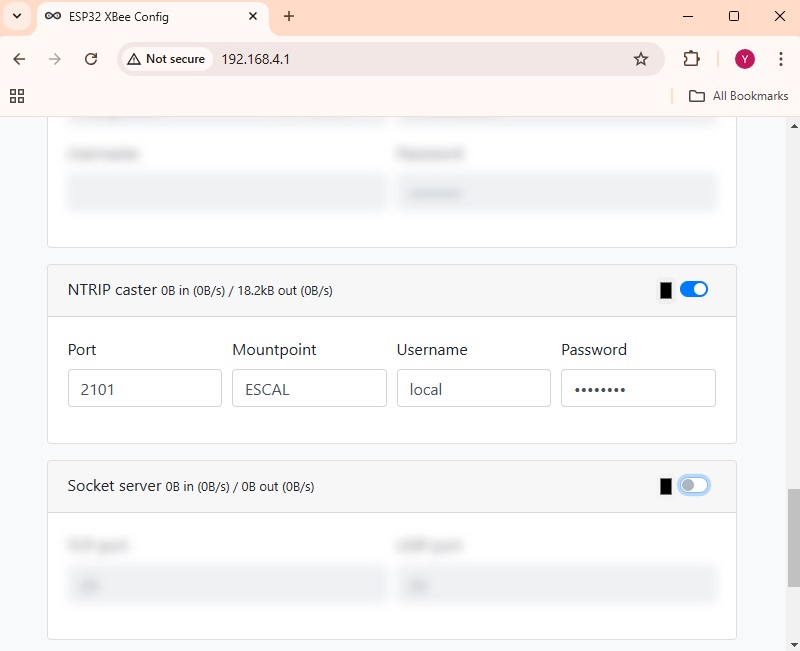Open a new browser tab

[x=289, y=17]
